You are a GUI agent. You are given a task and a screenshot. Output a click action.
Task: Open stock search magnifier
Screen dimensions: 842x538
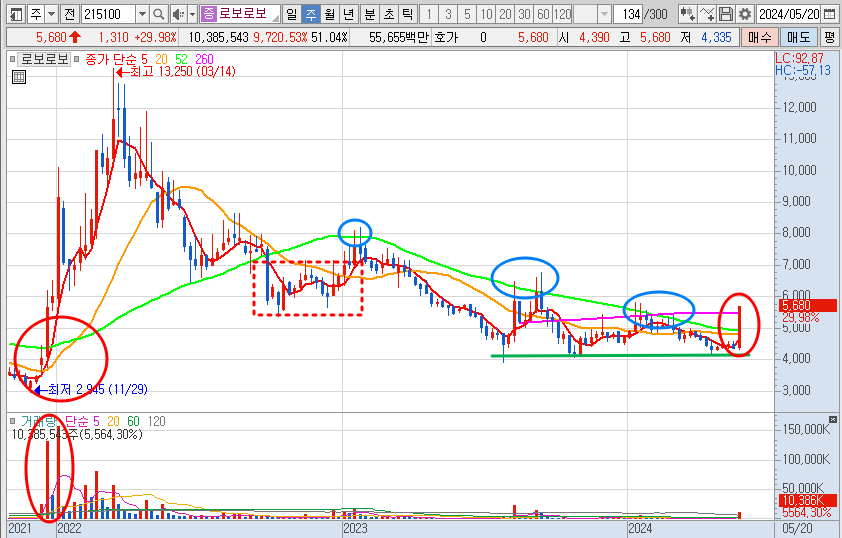point(158,14)
